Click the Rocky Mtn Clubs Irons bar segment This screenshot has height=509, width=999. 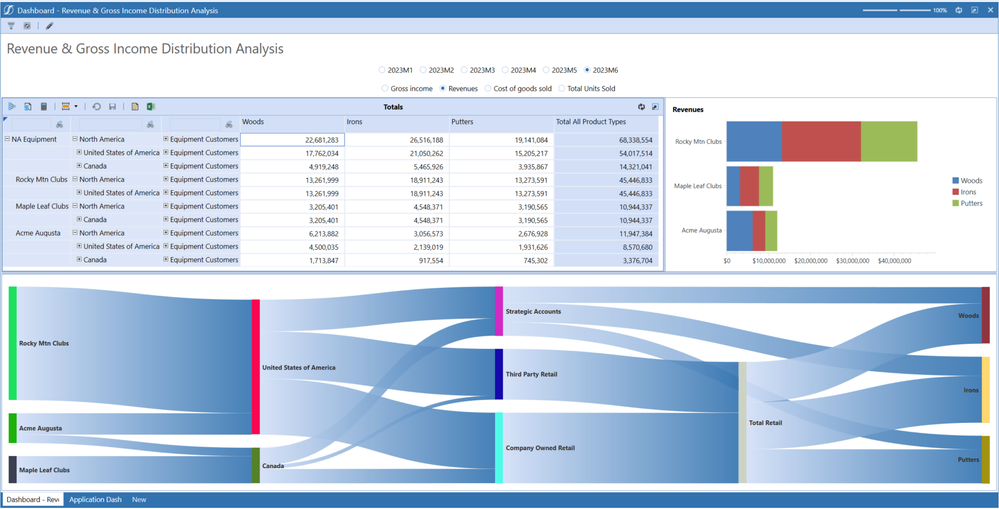[821, 141]
